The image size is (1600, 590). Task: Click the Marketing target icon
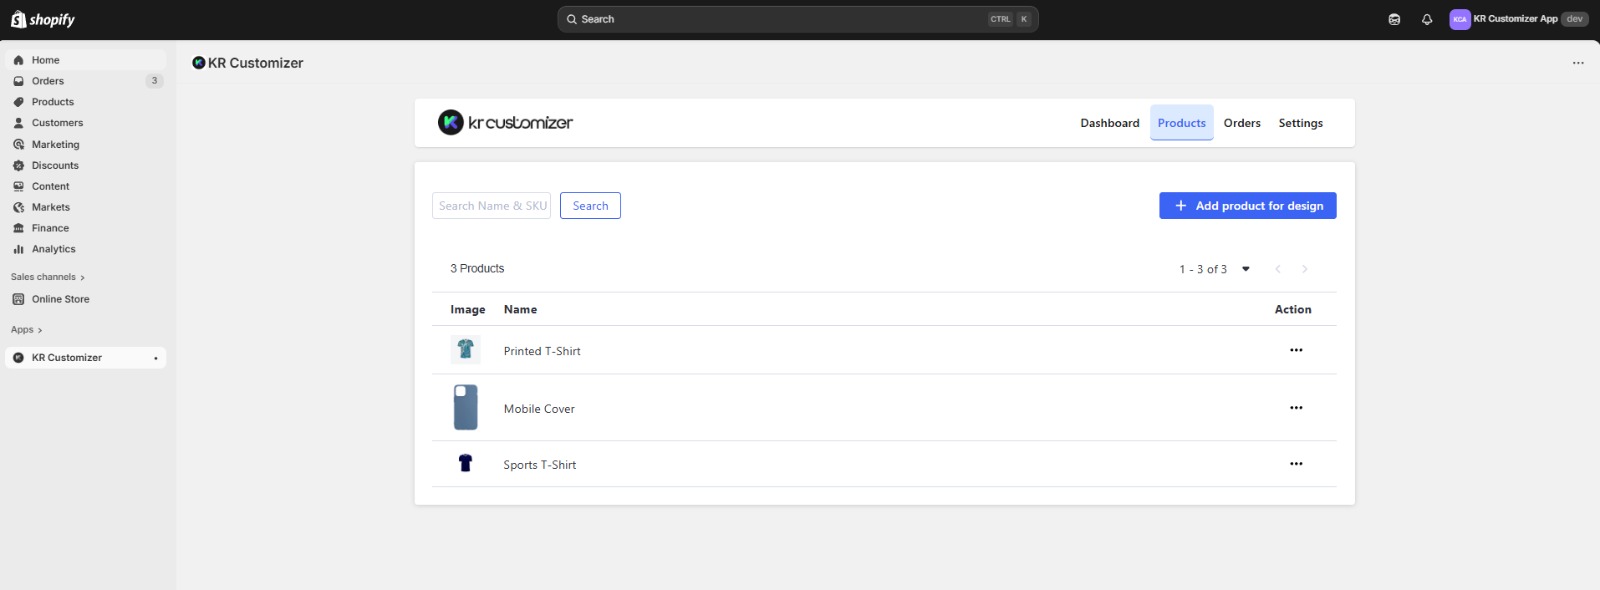click(x=18, y=144)
